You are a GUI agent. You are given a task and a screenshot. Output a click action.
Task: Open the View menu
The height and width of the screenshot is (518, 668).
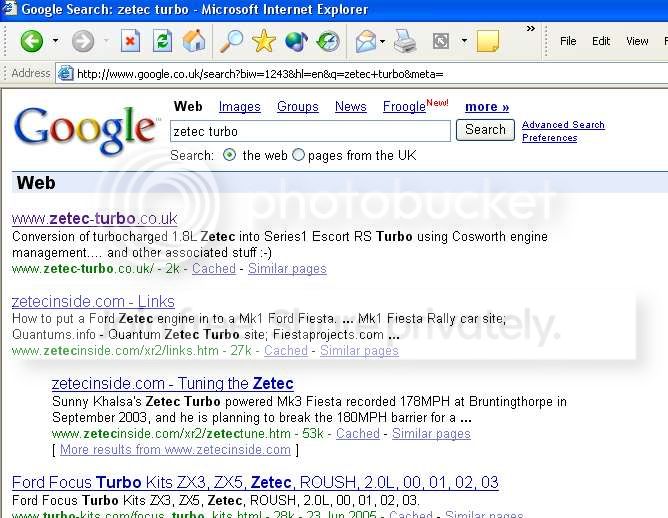point(637,41)
